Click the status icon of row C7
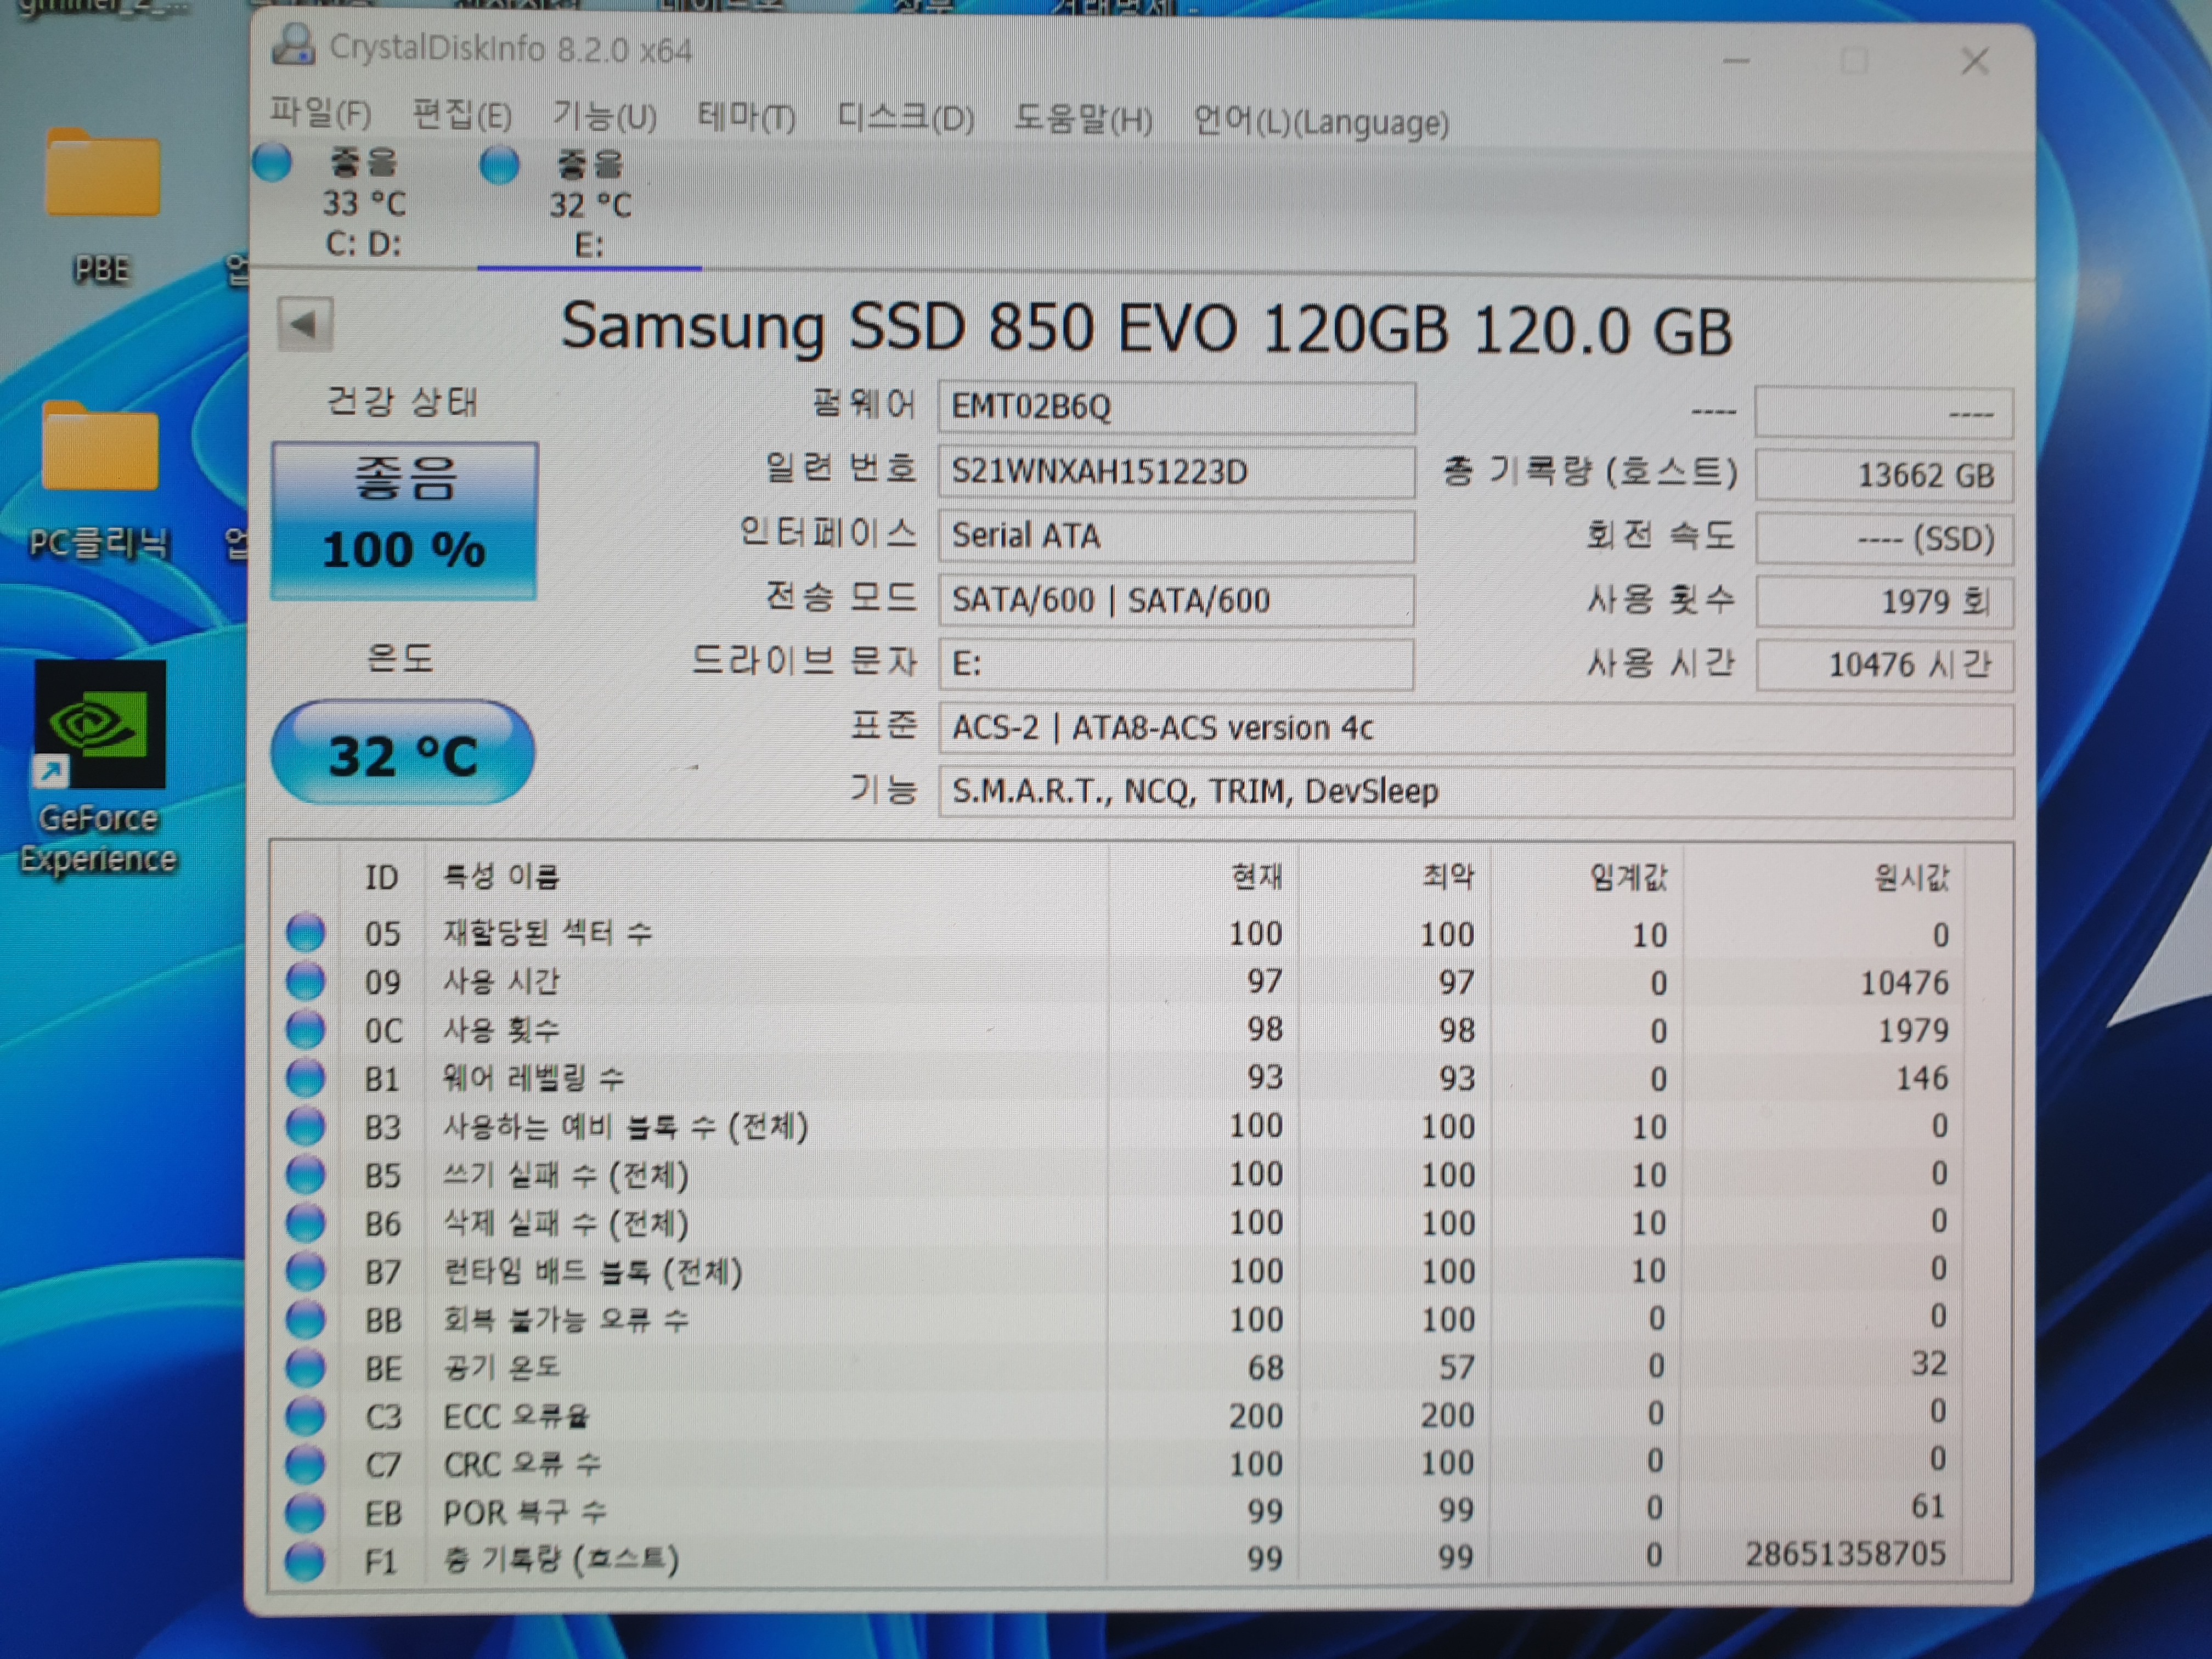This screenshot has width=2212, height=1659. pos(305,1464)
